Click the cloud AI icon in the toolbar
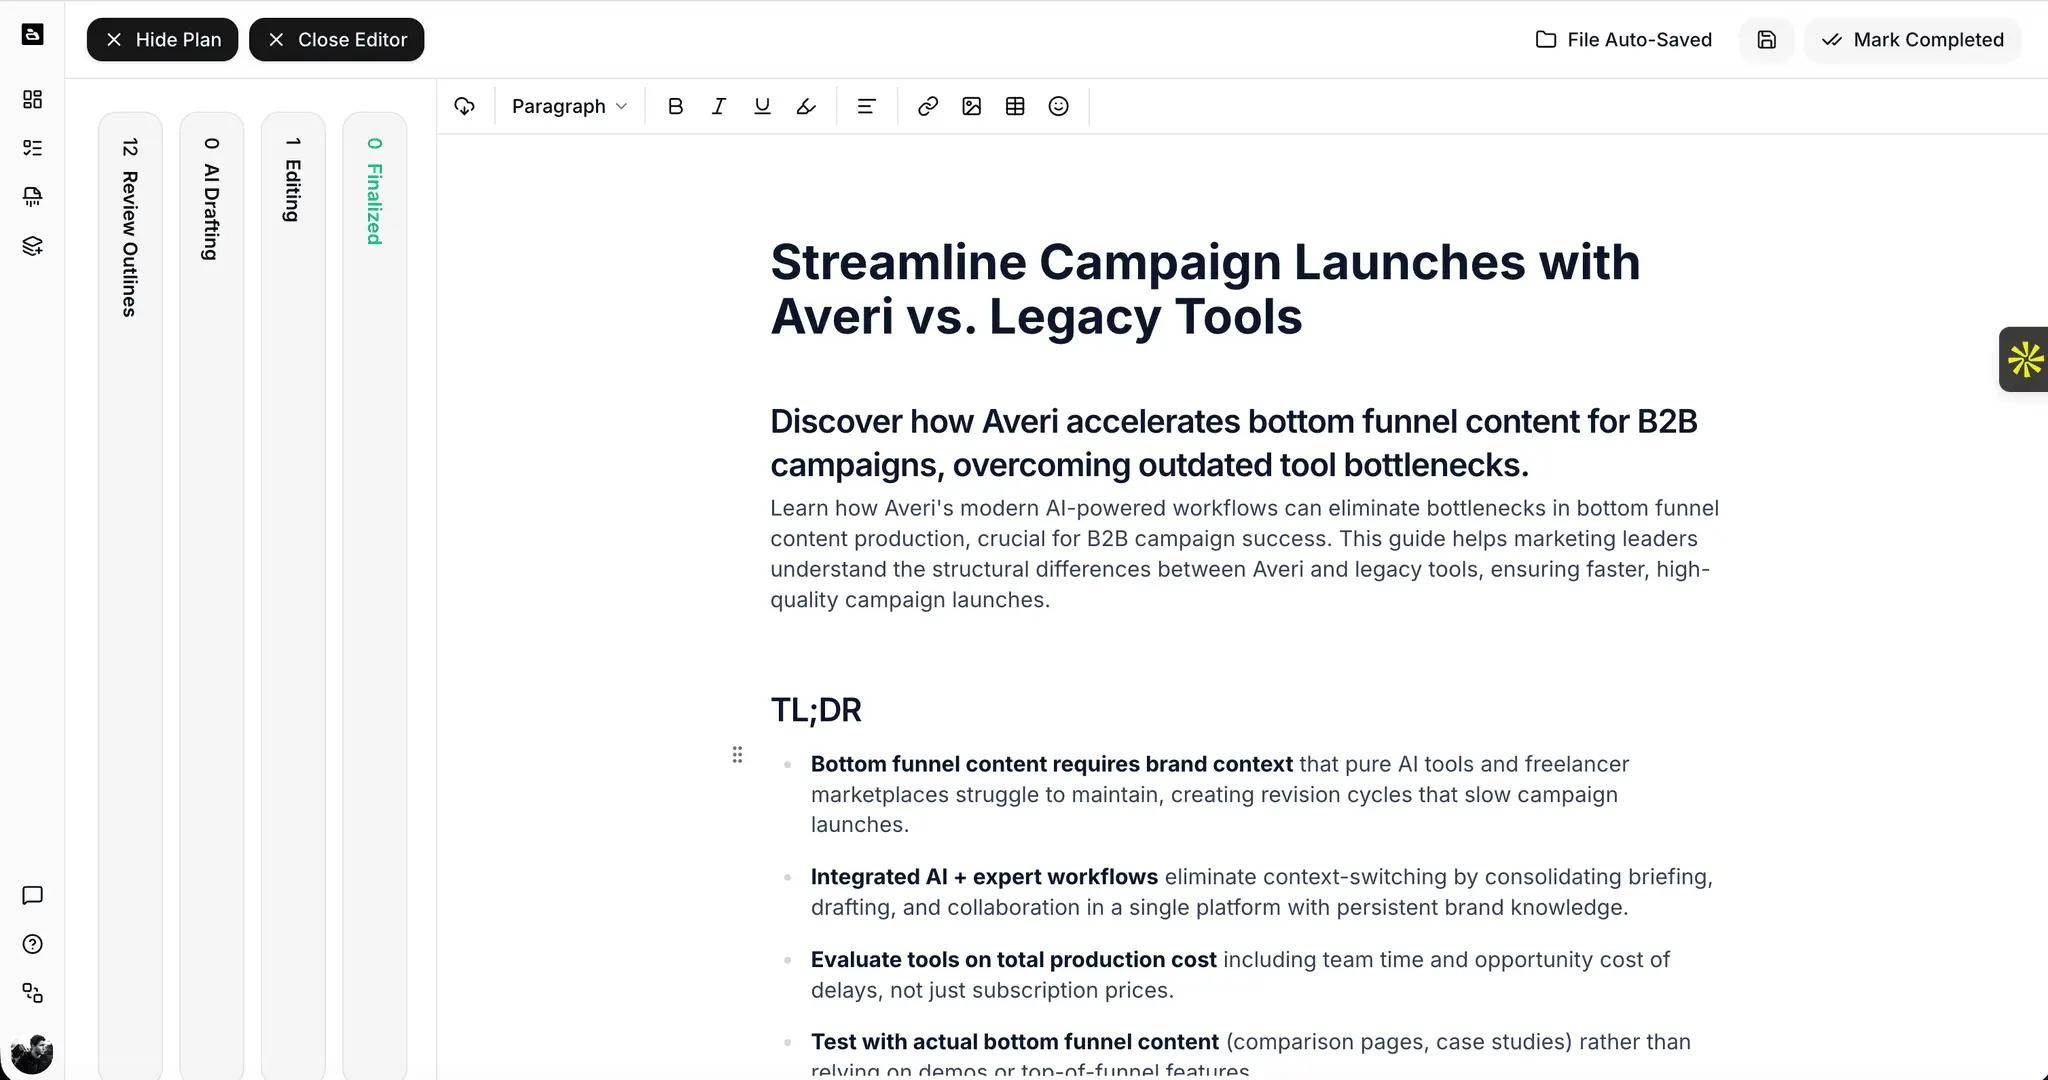2048x1080 pixels. point(464,106)
